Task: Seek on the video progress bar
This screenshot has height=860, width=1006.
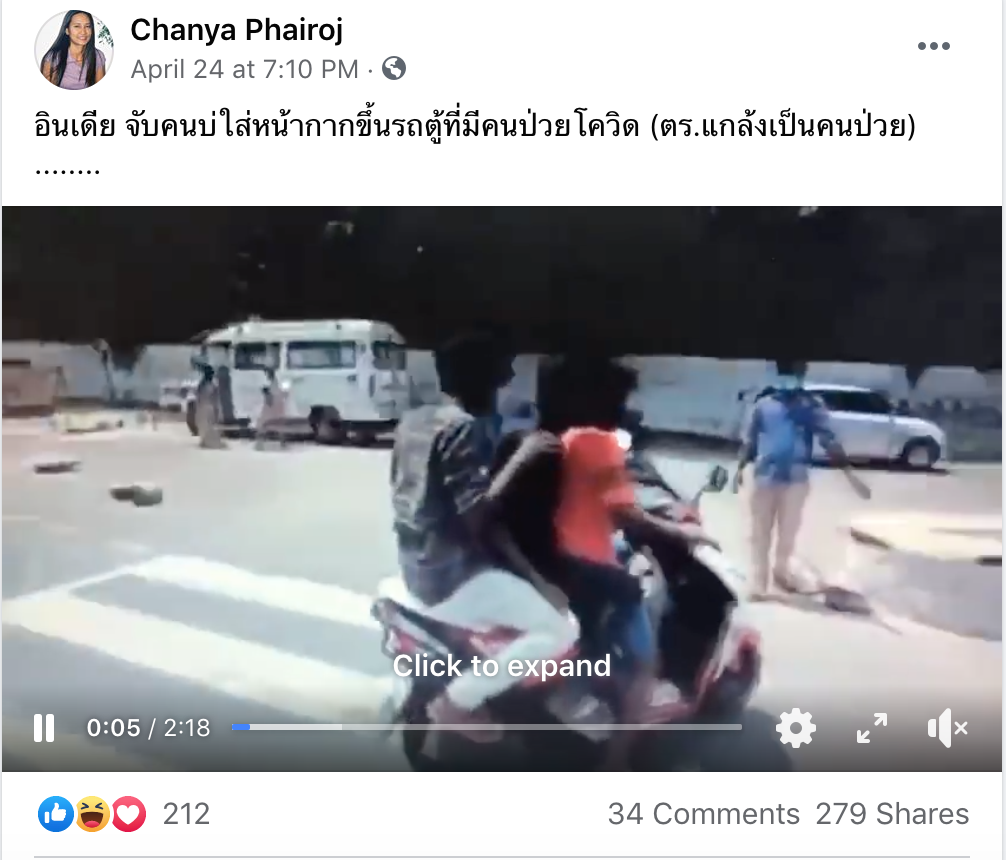Action: (x=486, y=727)
